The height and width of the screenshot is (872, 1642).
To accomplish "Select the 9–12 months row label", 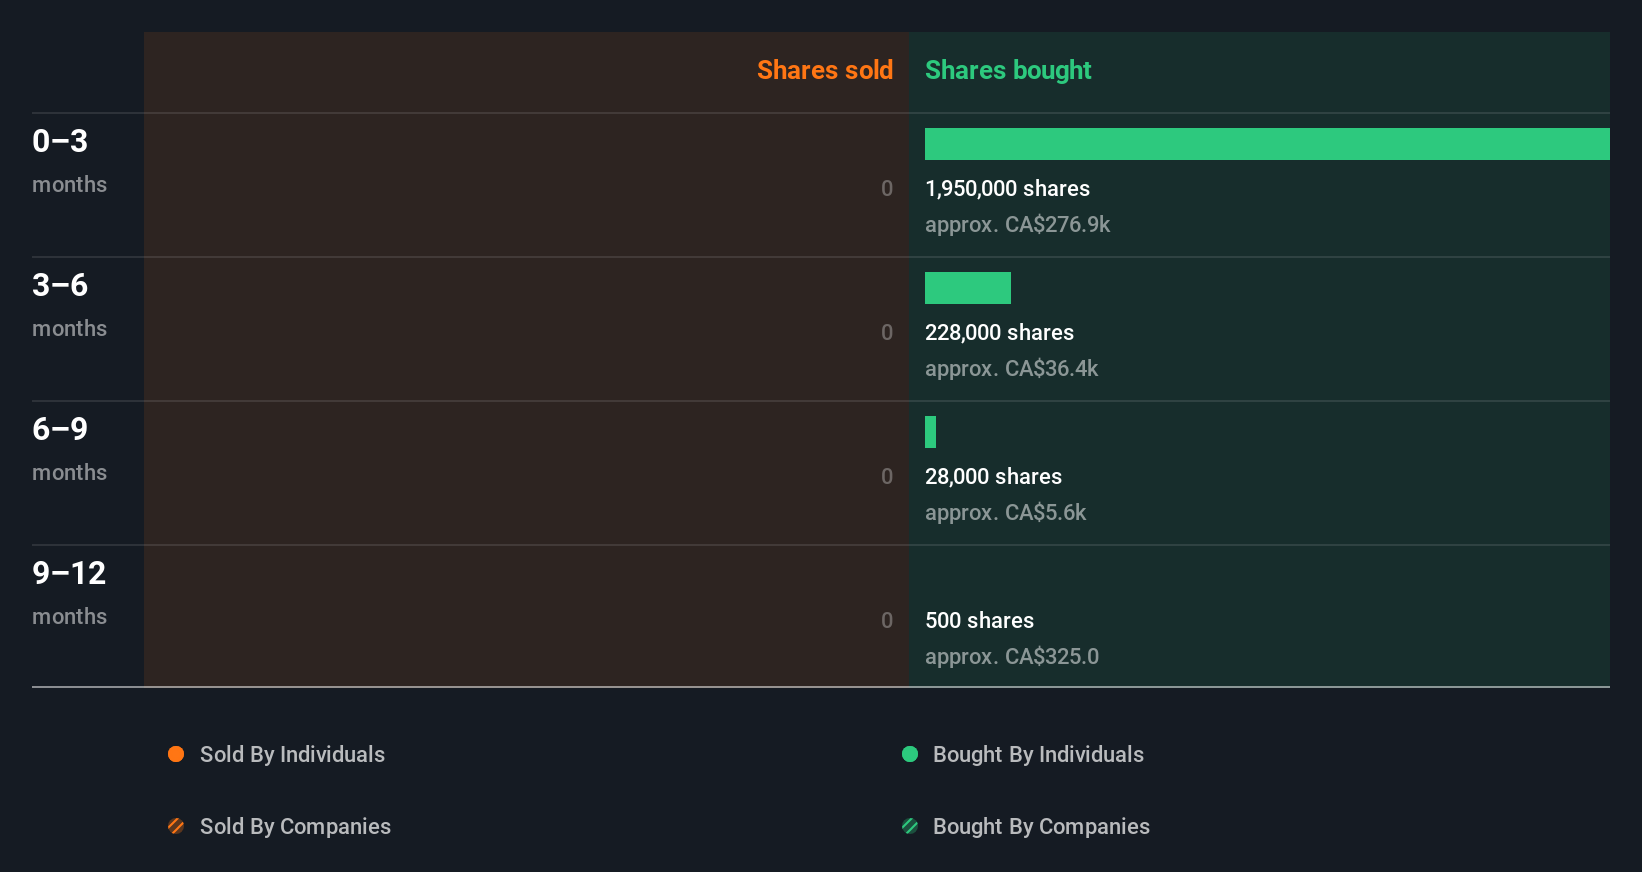I will (69, 592).
